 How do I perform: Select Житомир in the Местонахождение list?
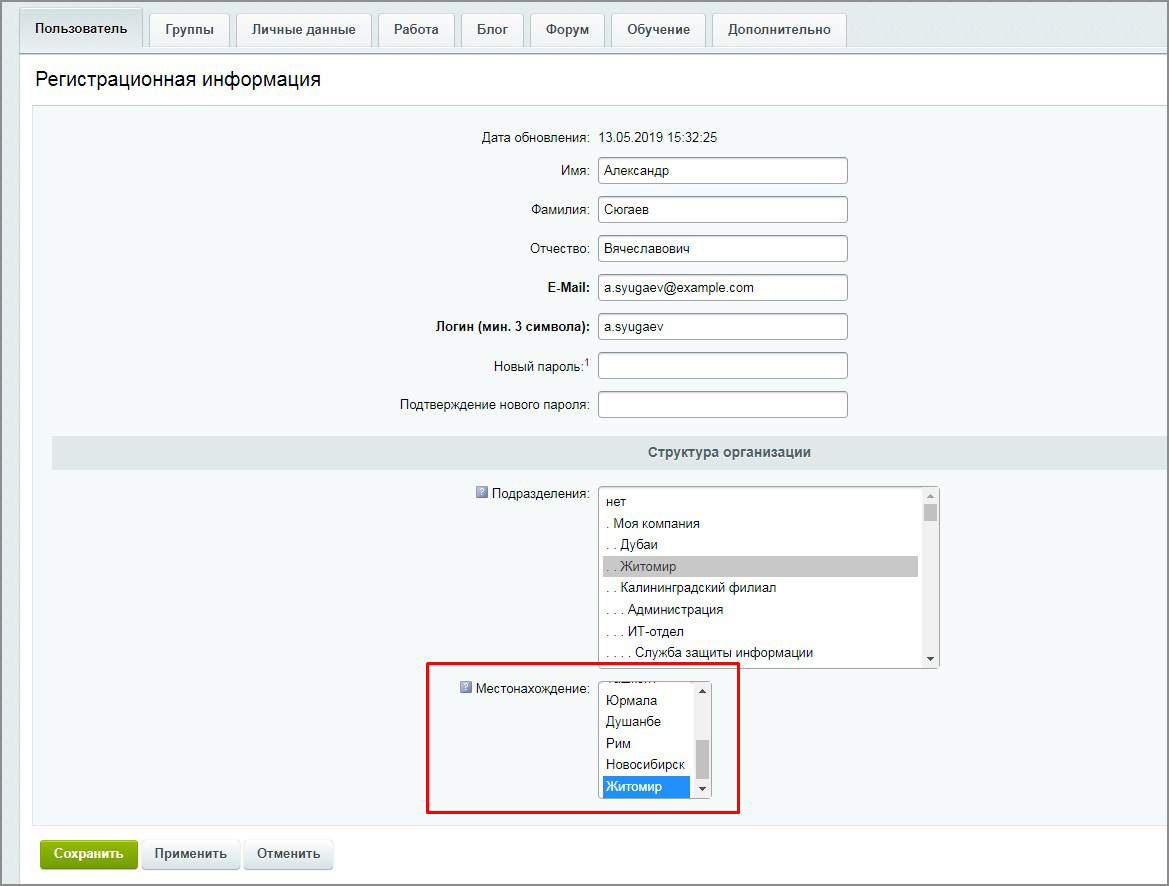[646, 786]
